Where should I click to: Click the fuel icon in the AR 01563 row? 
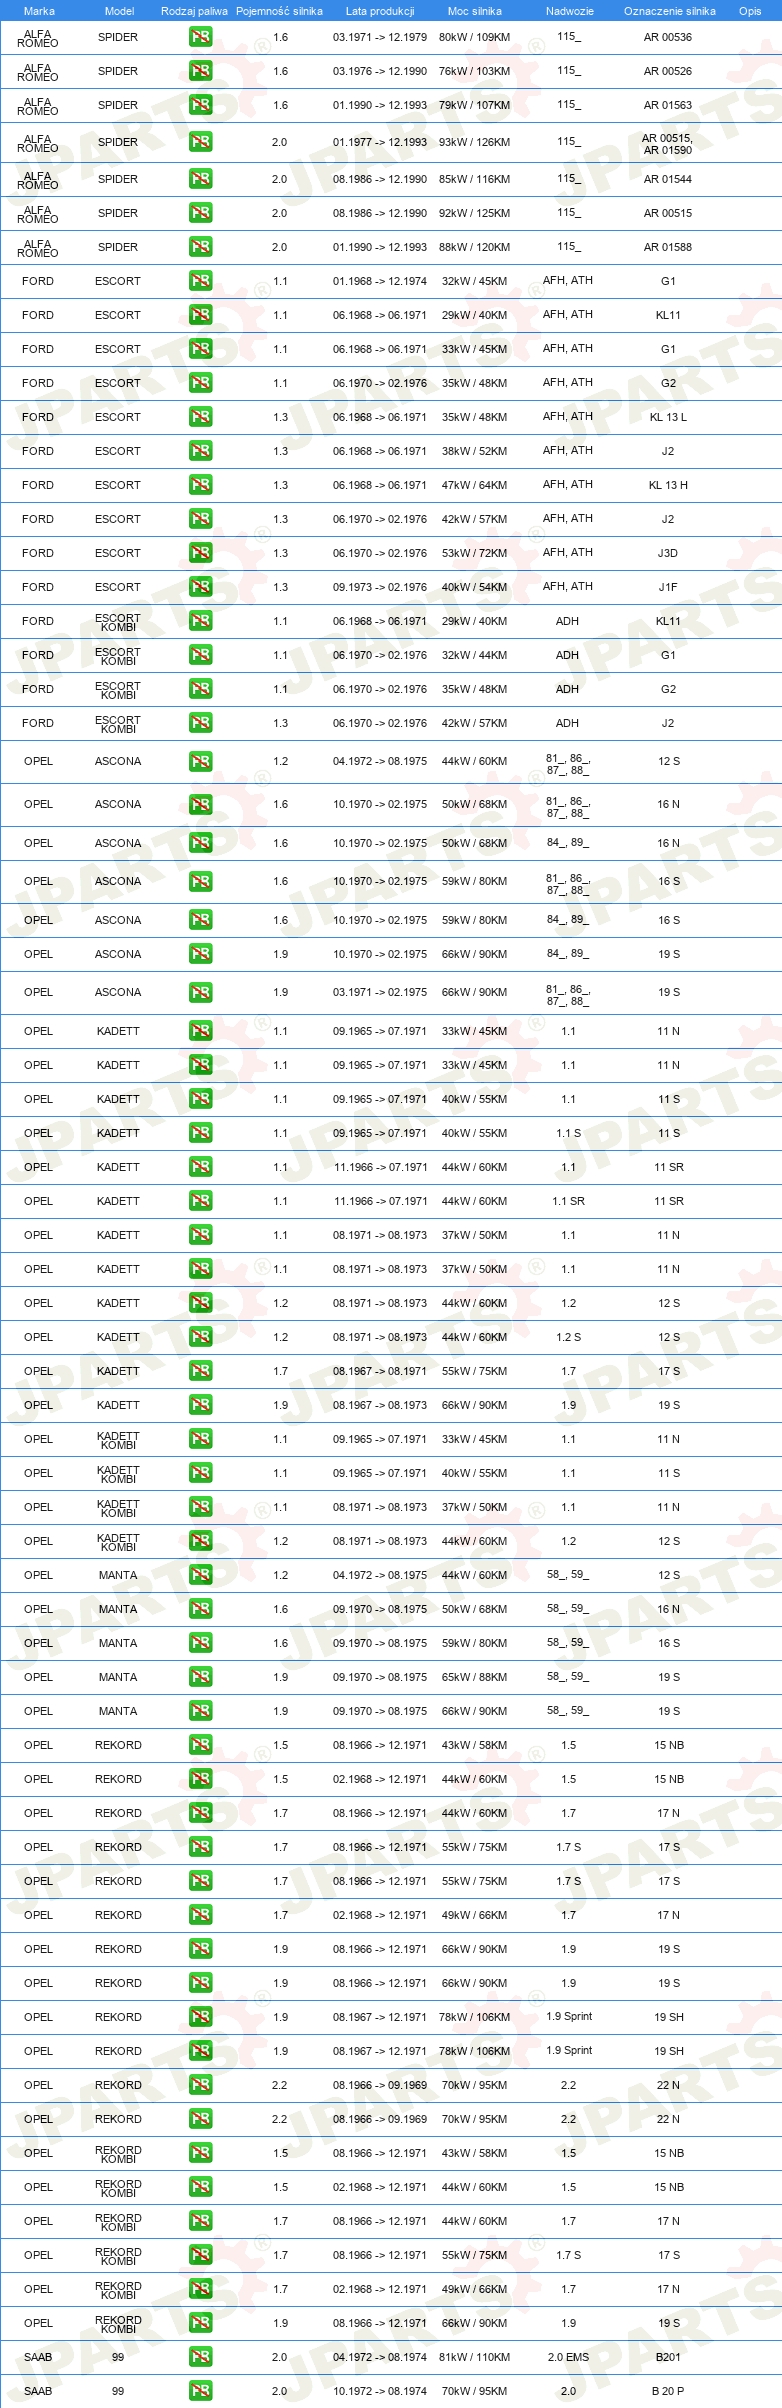[200, 105]
